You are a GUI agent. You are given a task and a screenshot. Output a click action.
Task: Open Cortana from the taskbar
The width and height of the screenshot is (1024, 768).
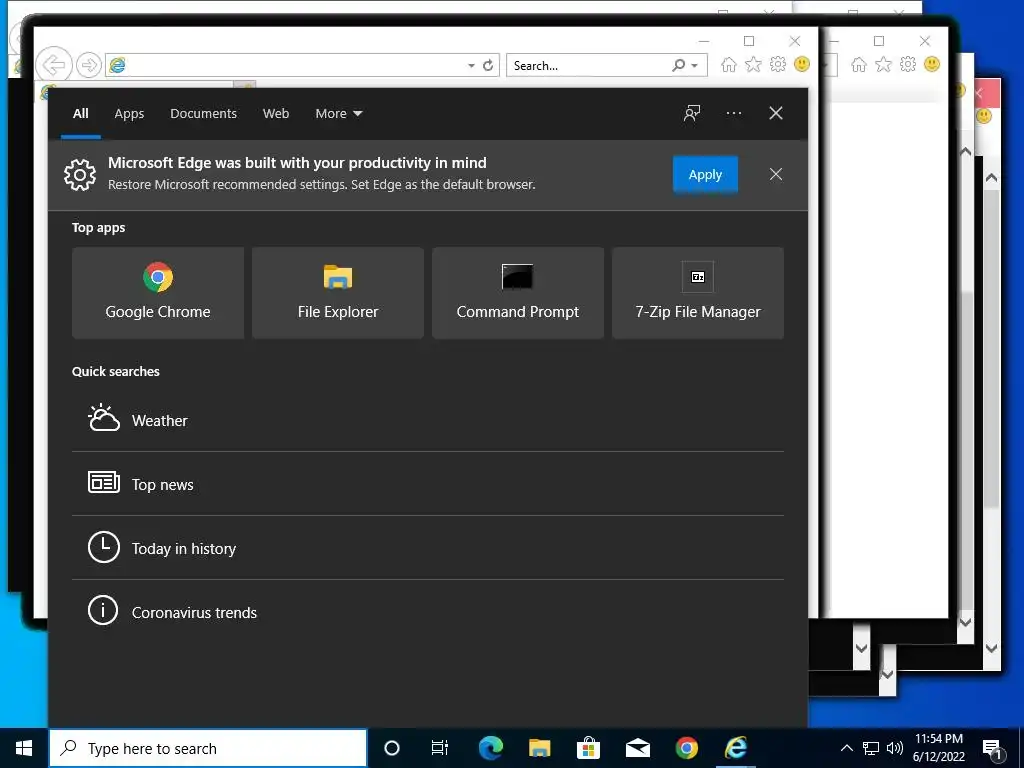(391, 748)
